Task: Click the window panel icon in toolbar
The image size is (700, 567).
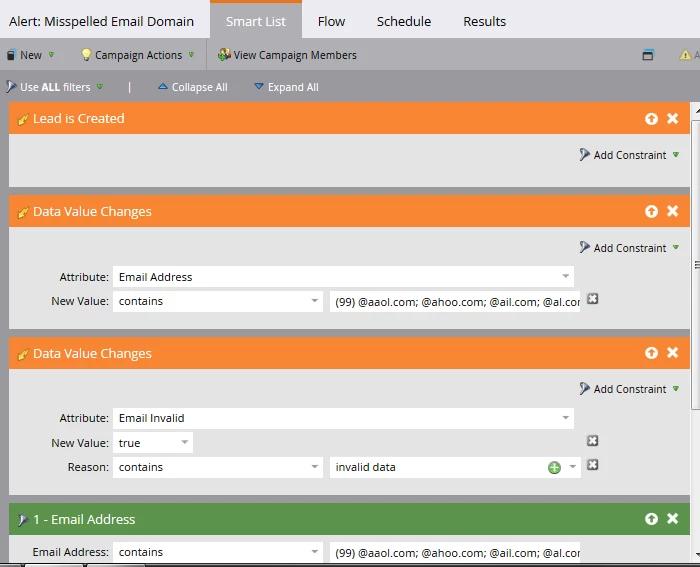Action: pos(648,55)
